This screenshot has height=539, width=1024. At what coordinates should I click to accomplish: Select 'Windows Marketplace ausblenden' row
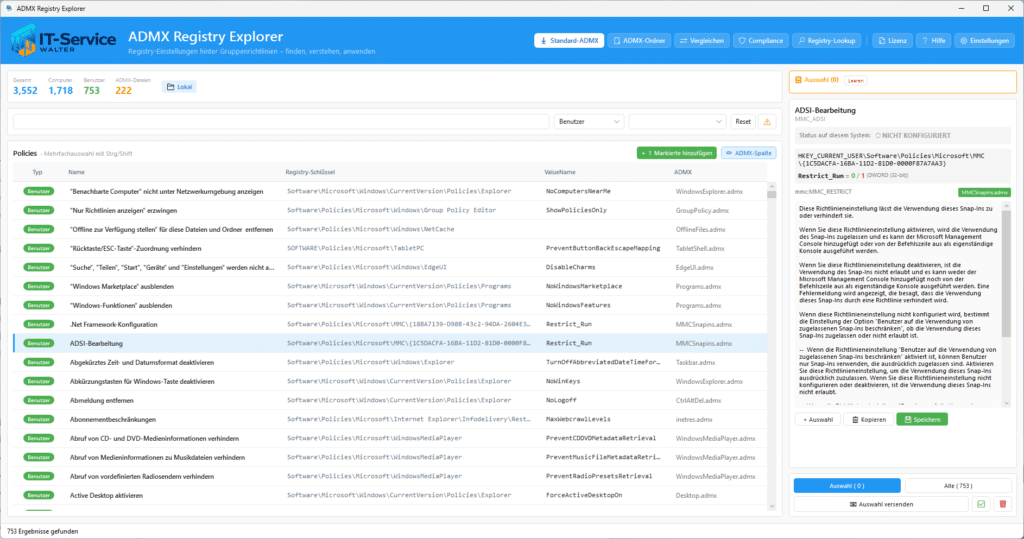coord(390,286)
